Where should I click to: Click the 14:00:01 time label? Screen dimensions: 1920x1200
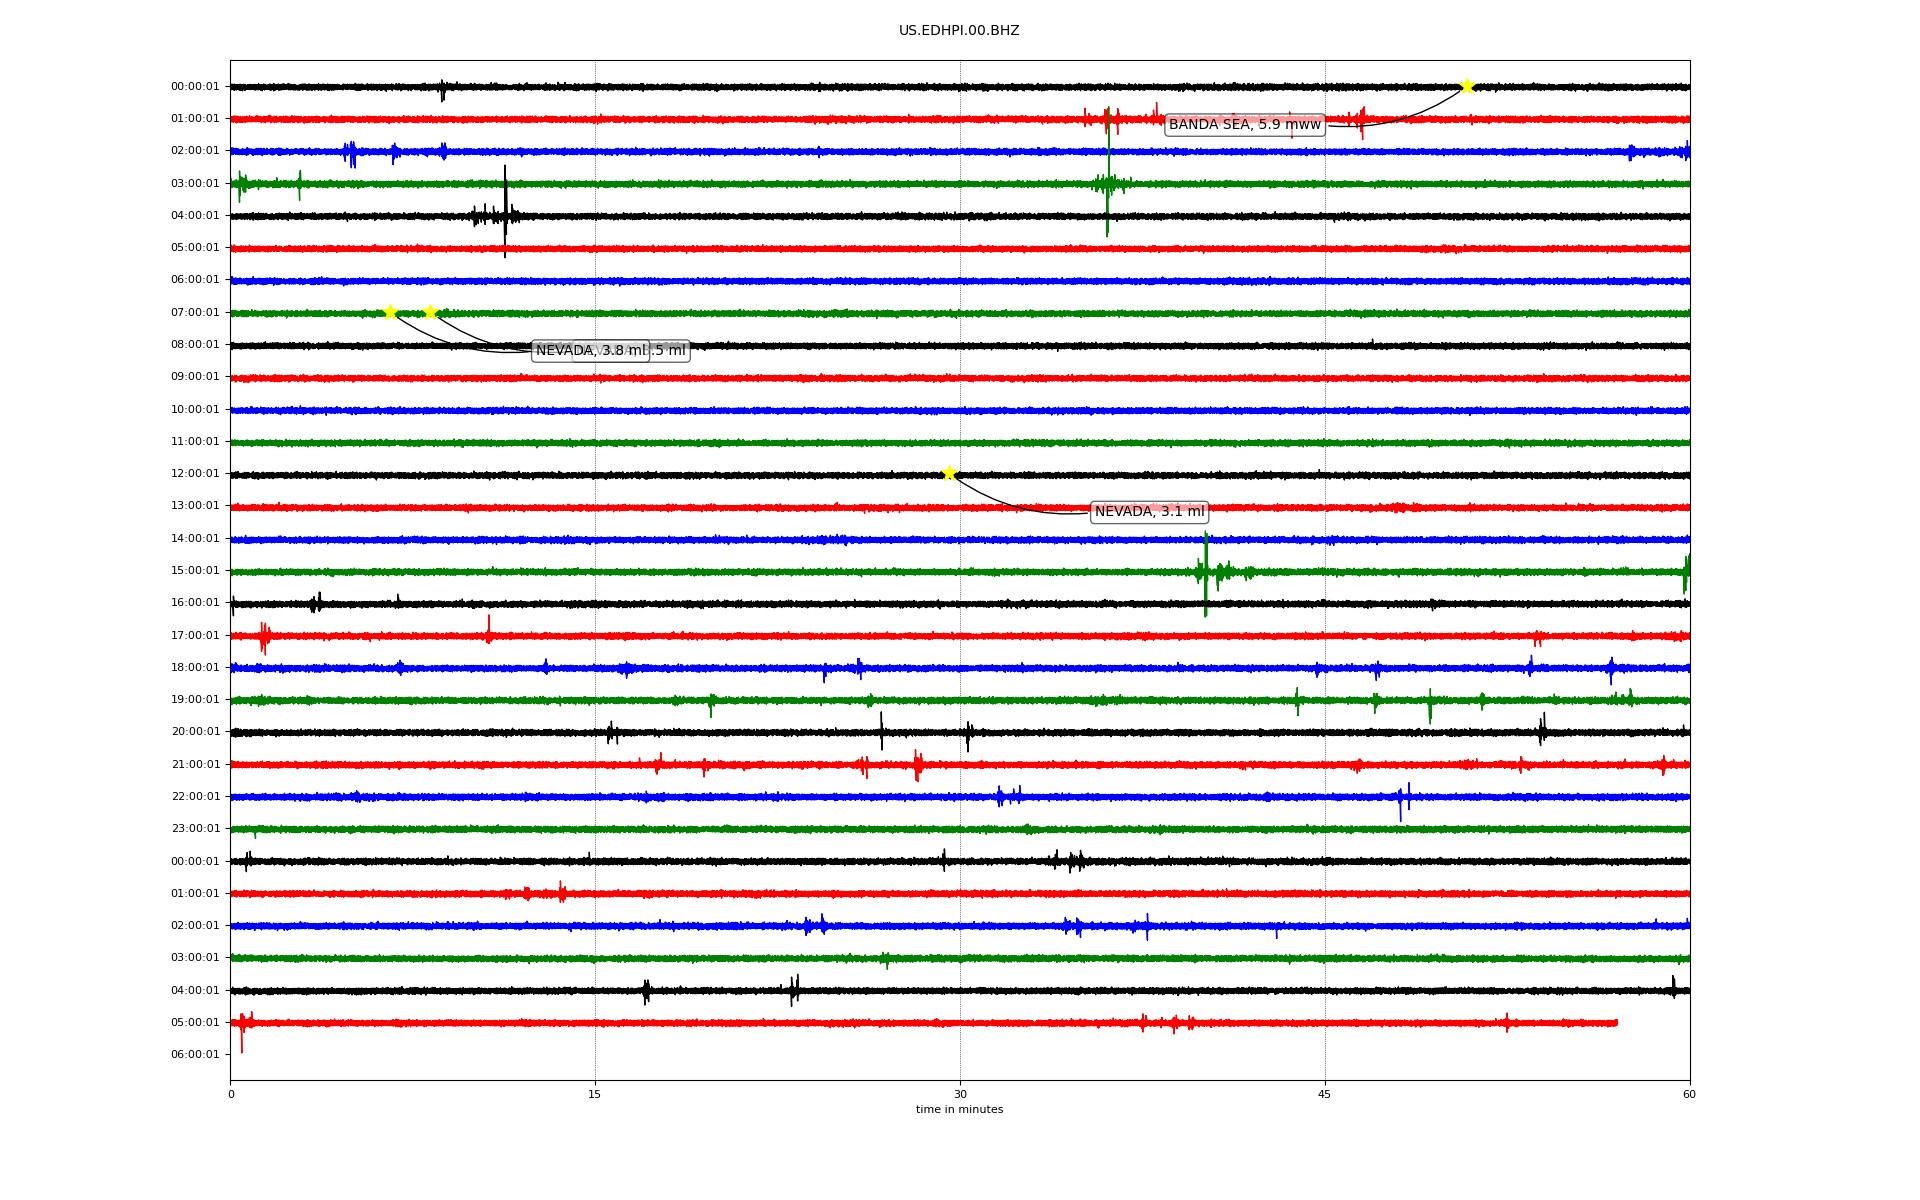pos(195,539)
